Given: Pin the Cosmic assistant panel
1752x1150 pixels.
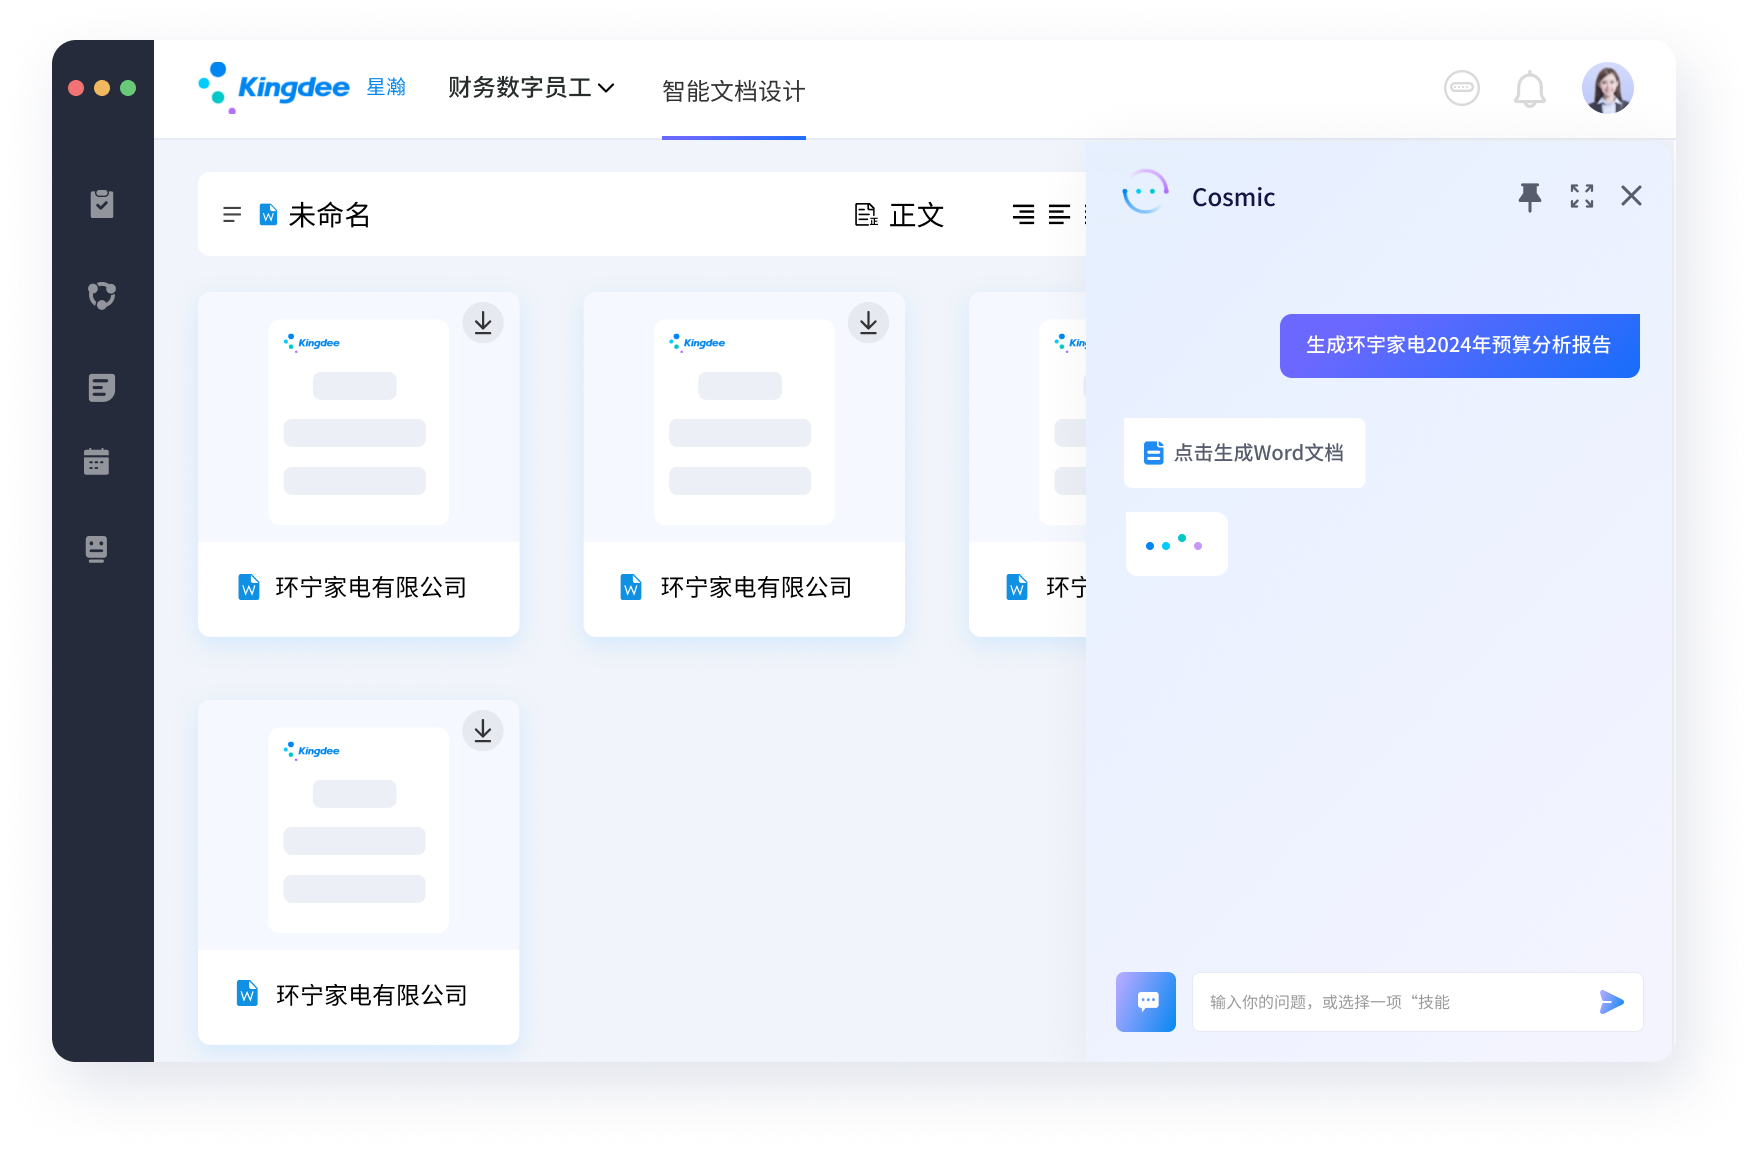Looking at the screenshot, I should (1529, 196).
